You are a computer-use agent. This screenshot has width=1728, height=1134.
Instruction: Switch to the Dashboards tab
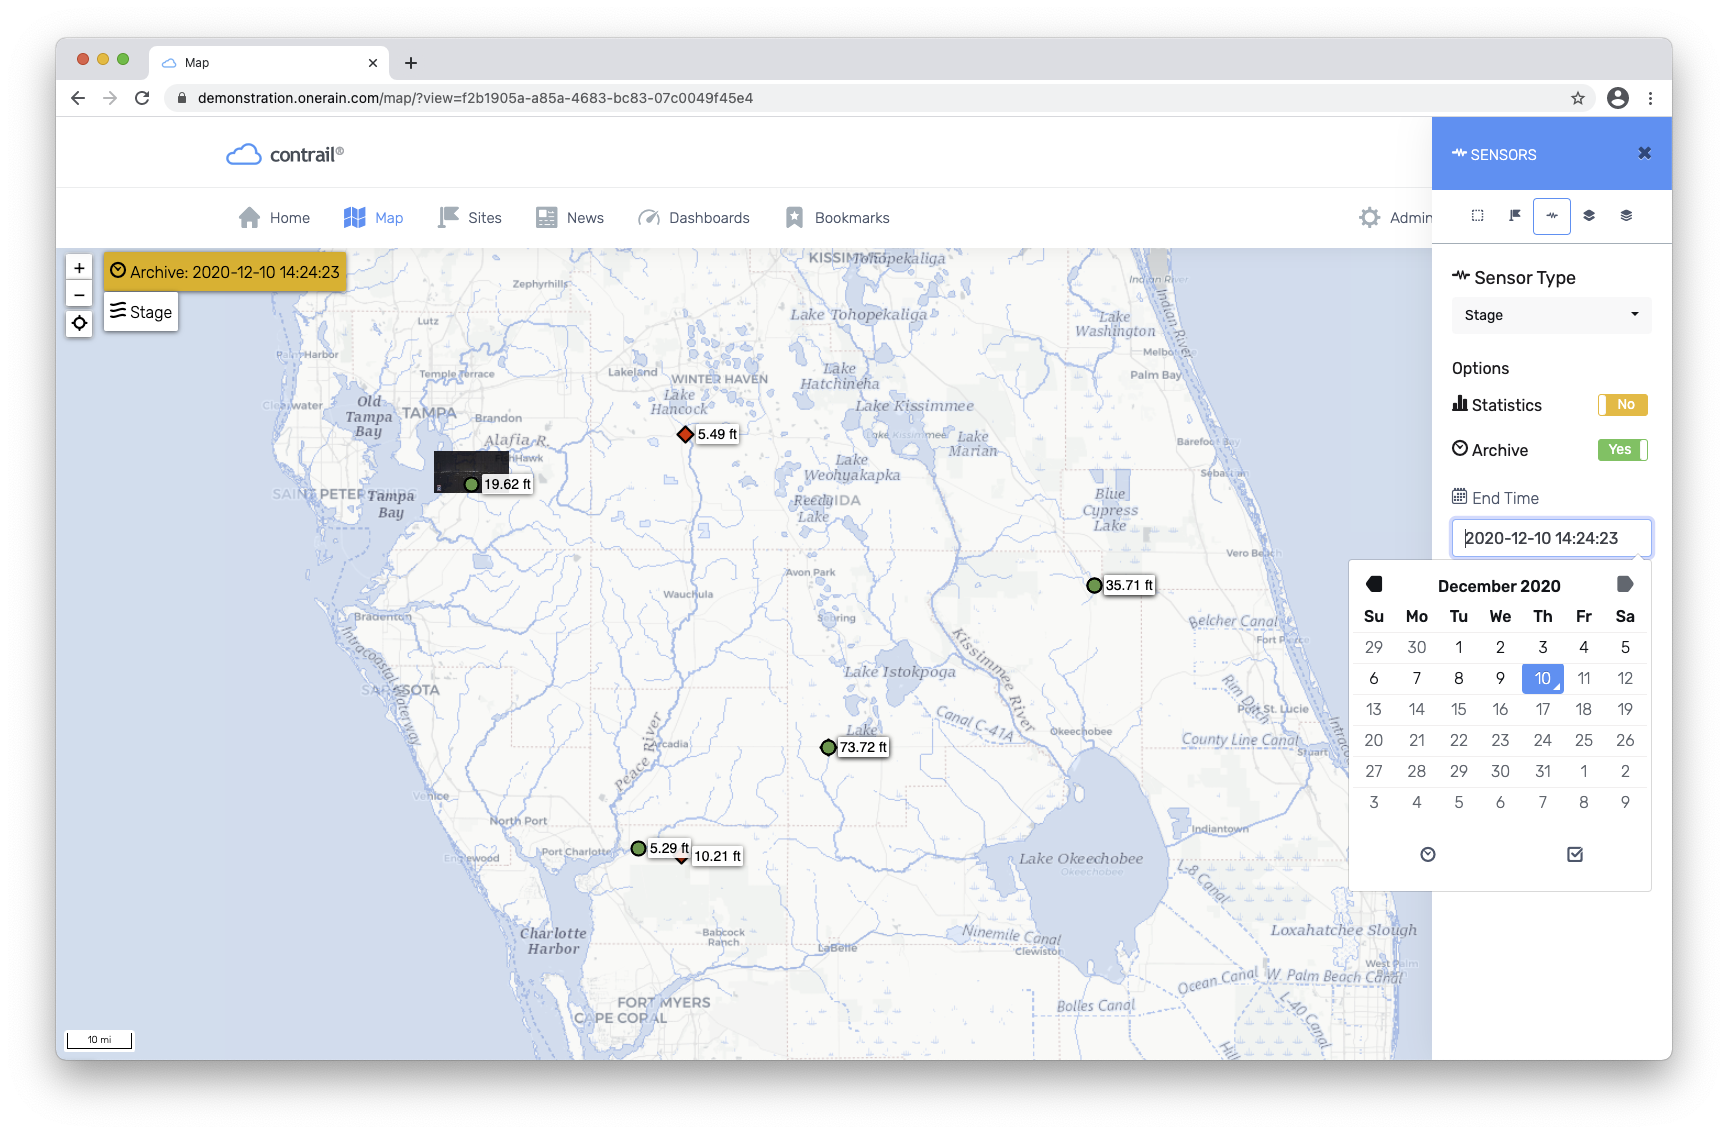pos(709,217)
